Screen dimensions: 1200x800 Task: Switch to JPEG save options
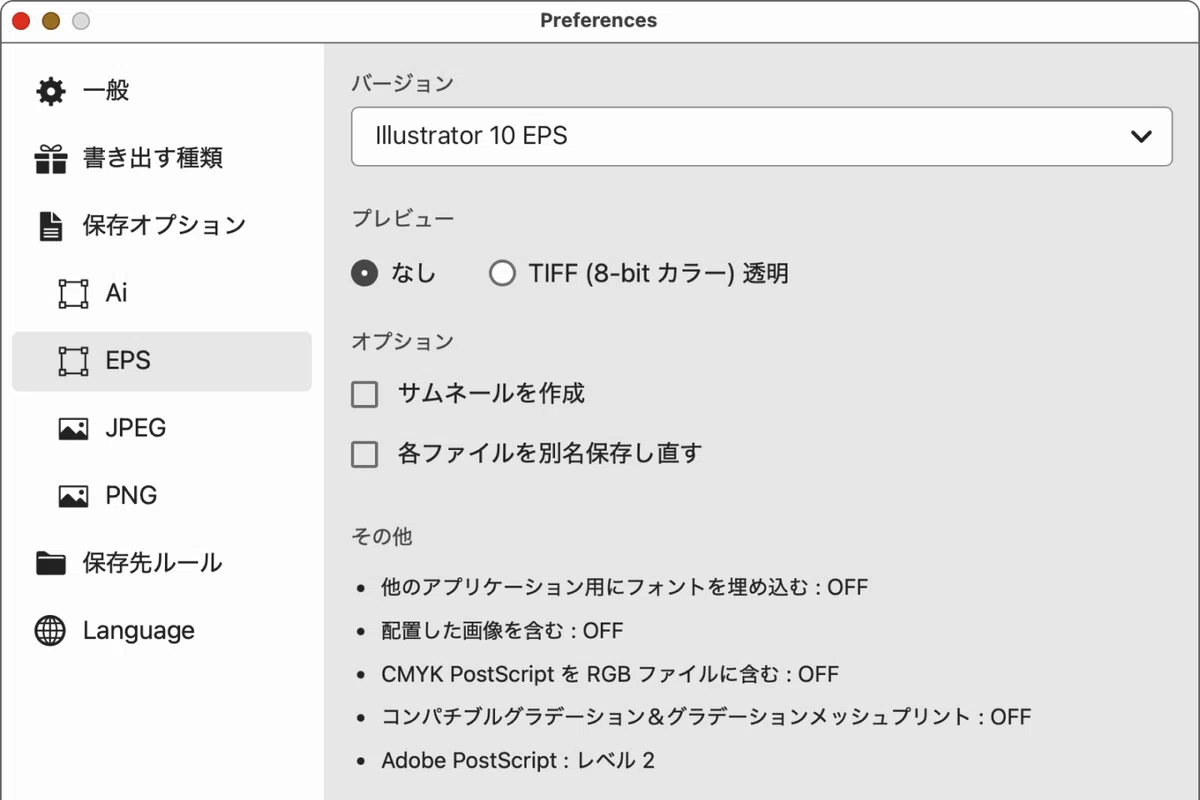point(162,428)
